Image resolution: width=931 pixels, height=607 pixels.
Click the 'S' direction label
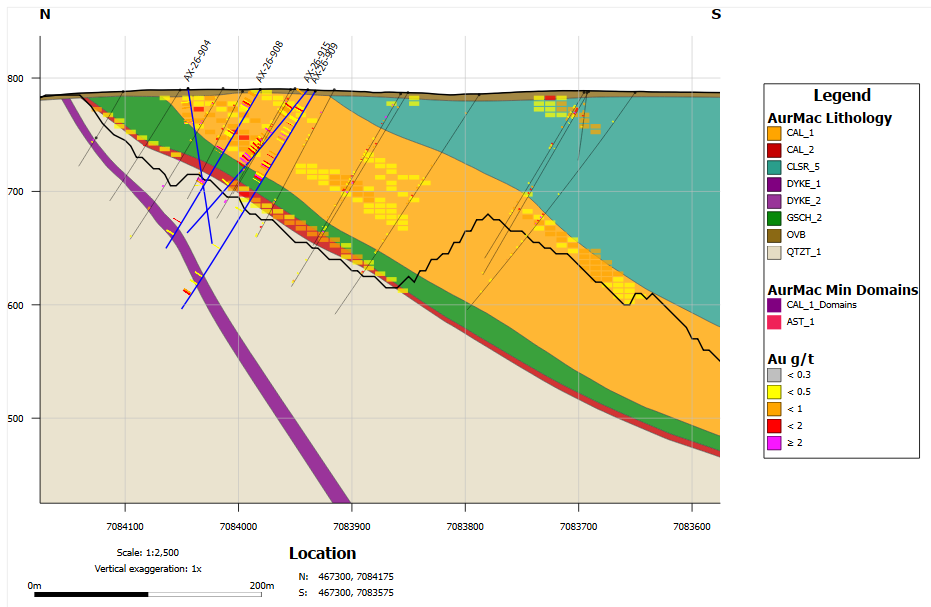[716, 14]
